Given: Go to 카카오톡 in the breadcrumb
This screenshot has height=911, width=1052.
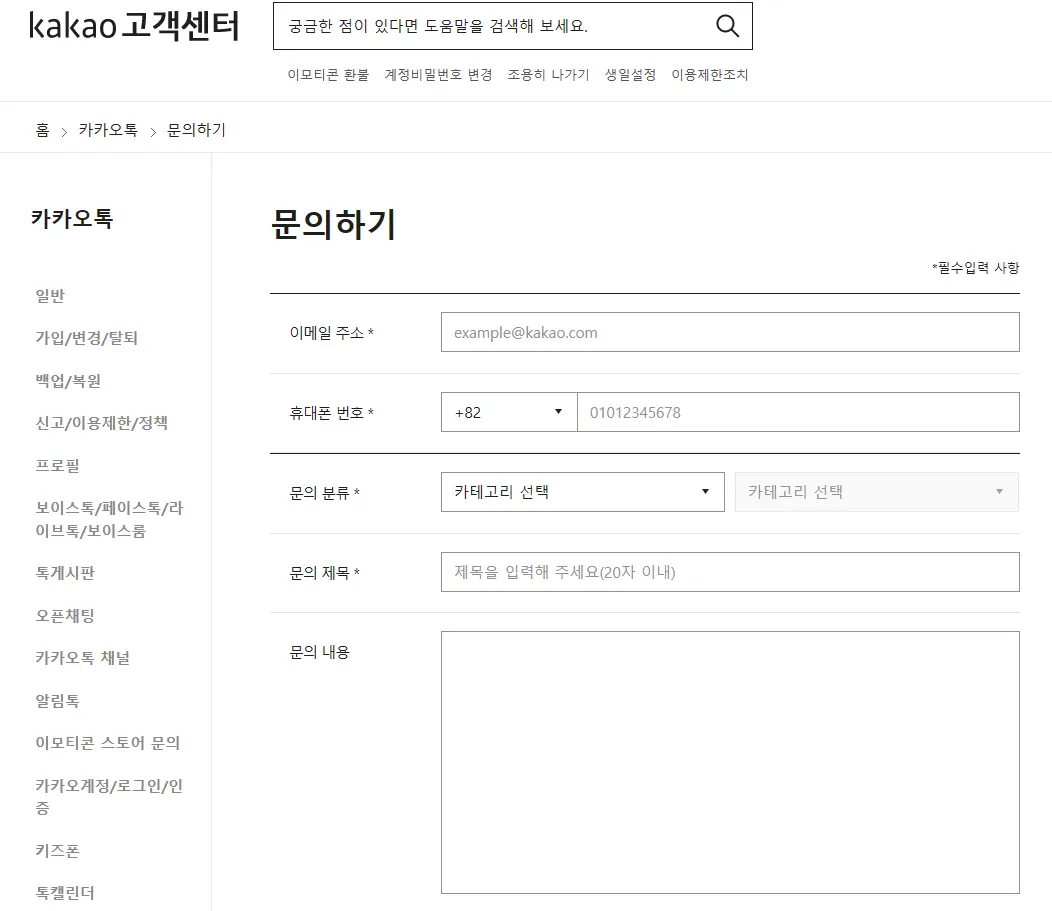Looking at the screenshot, I should point(108,130).
